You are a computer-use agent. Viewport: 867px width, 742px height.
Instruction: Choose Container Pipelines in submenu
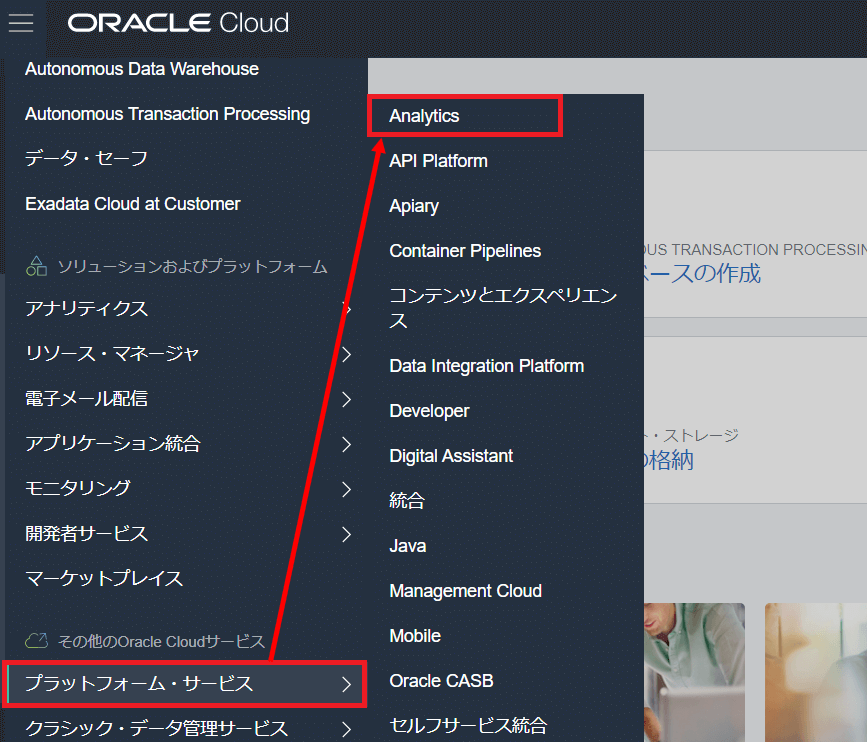pos(465,251)
